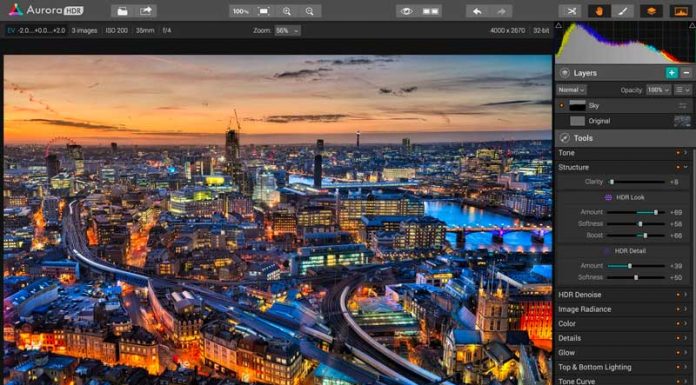696x385 pixels.
Task: Click the orange layers stack icon
Action: 651,11
